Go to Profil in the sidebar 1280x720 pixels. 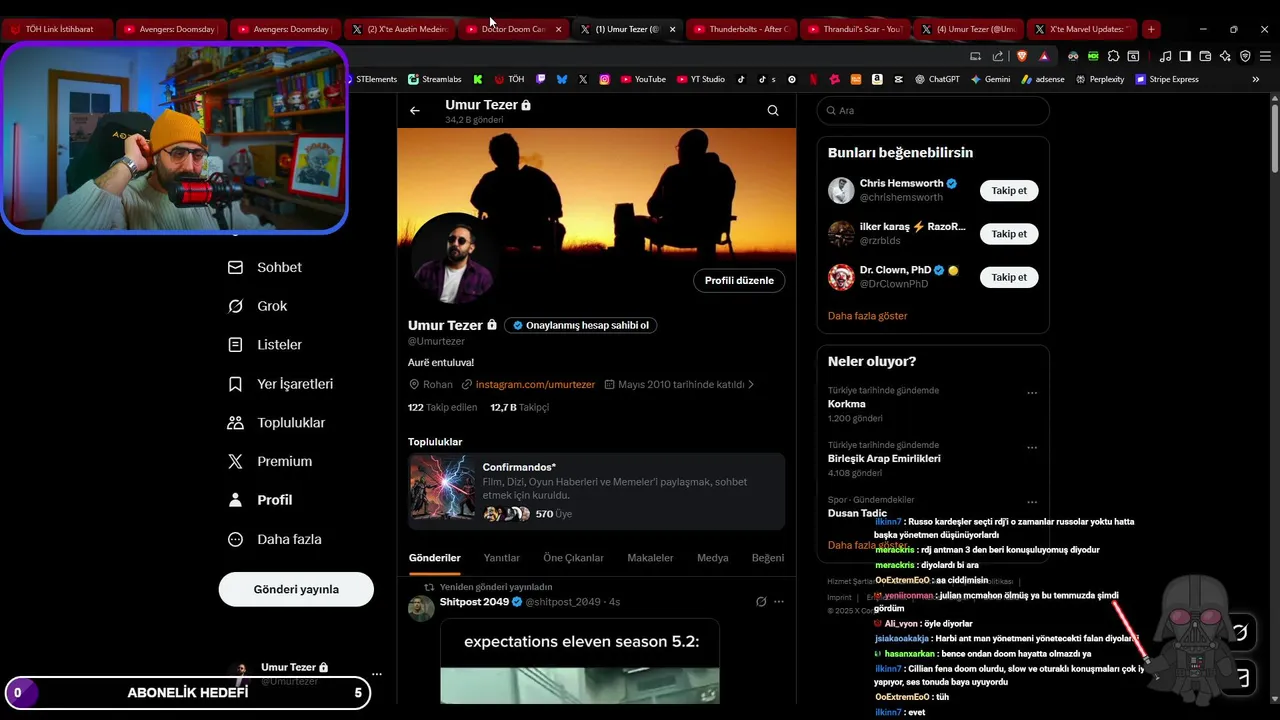pos(260,500)
